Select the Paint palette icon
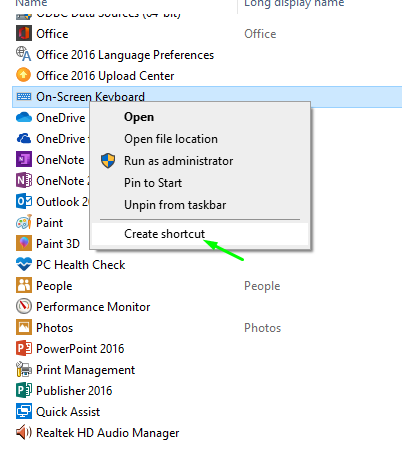Screen dimensions: 402x449 click(x=24, y=222)
